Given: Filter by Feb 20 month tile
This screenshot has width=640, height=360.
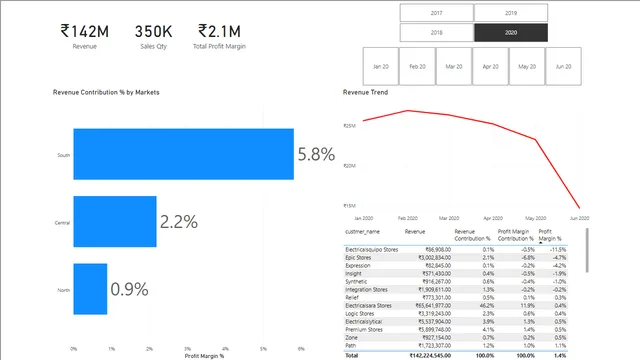Looking at the screenshot, I should (x=417, y=67).
